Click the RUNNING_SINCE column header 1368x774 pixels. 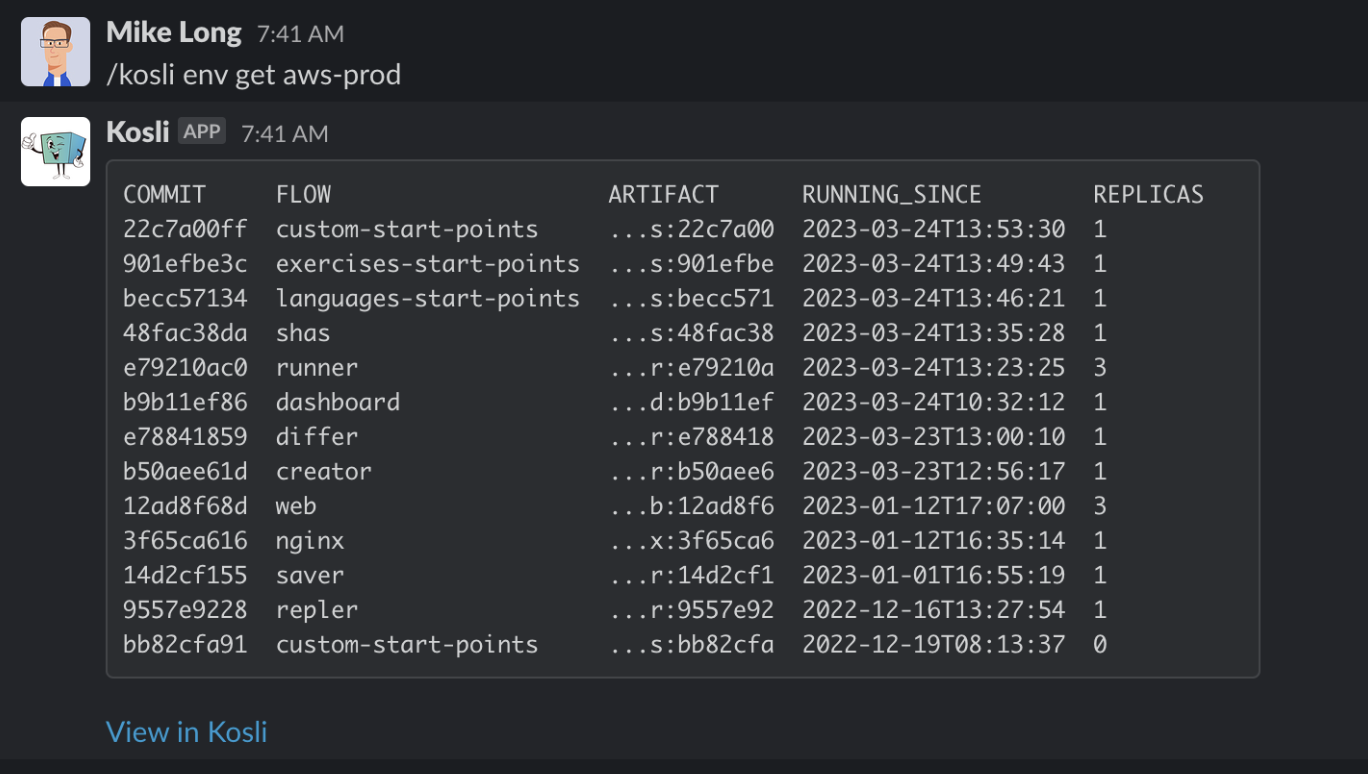pyautogui.click(x=891, y=195)
